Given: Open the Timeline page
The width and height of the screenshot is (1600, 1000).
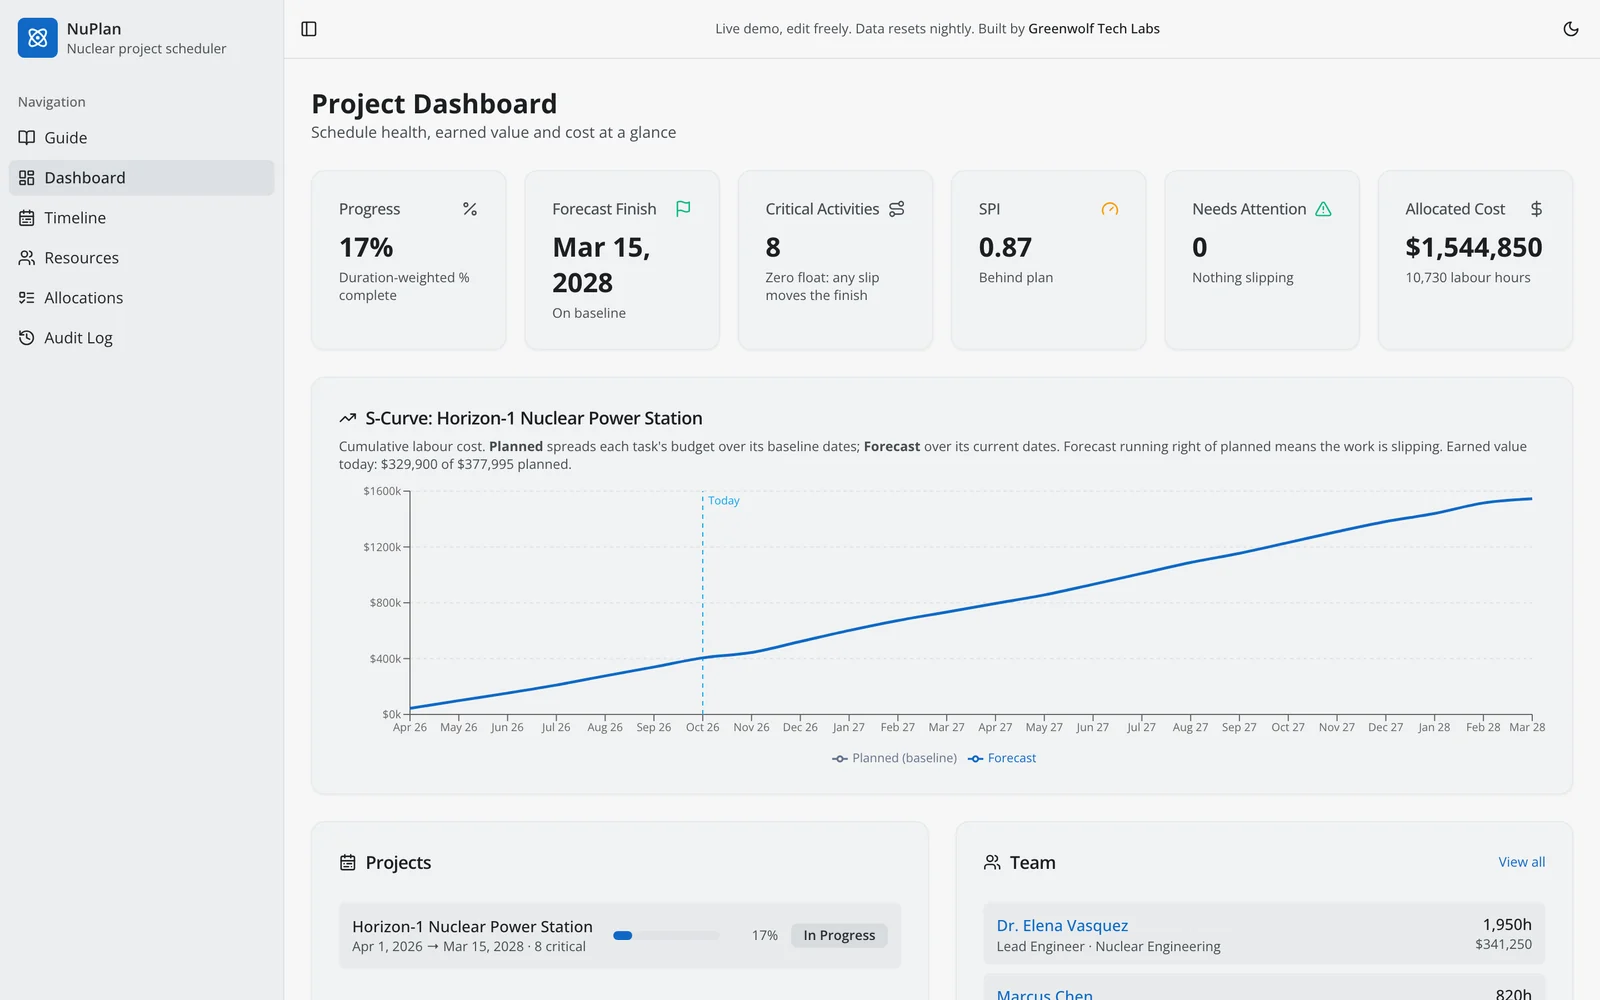Looking at the screenshot, I should (x=141, y=218).
